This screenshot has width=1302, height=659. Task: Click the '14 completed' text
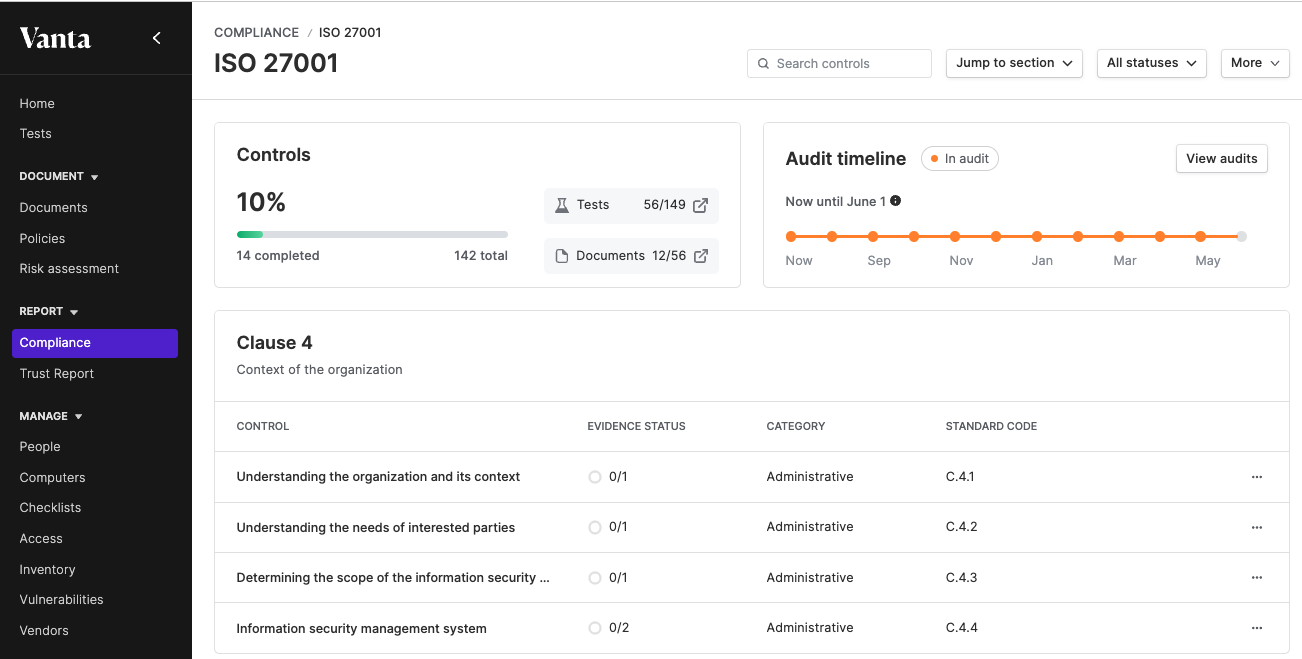(278, 256)
